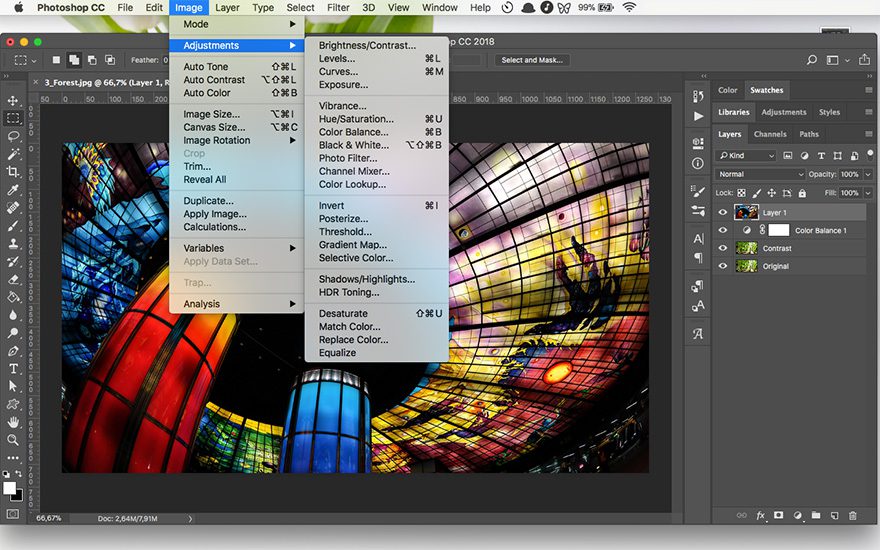Add layer style with fx icon
This screenshot has width=880, height=550.
coord(760,515)
